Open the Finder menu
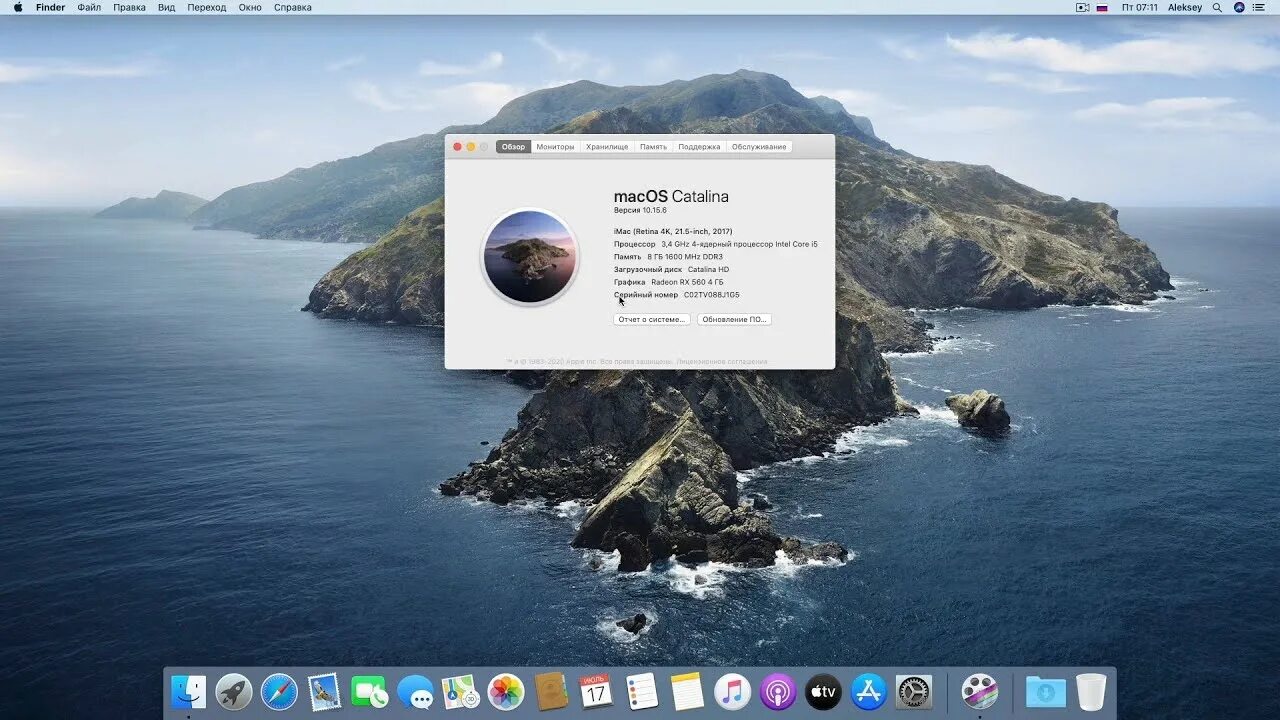The image size is (1280, 720). click(50, 7)
